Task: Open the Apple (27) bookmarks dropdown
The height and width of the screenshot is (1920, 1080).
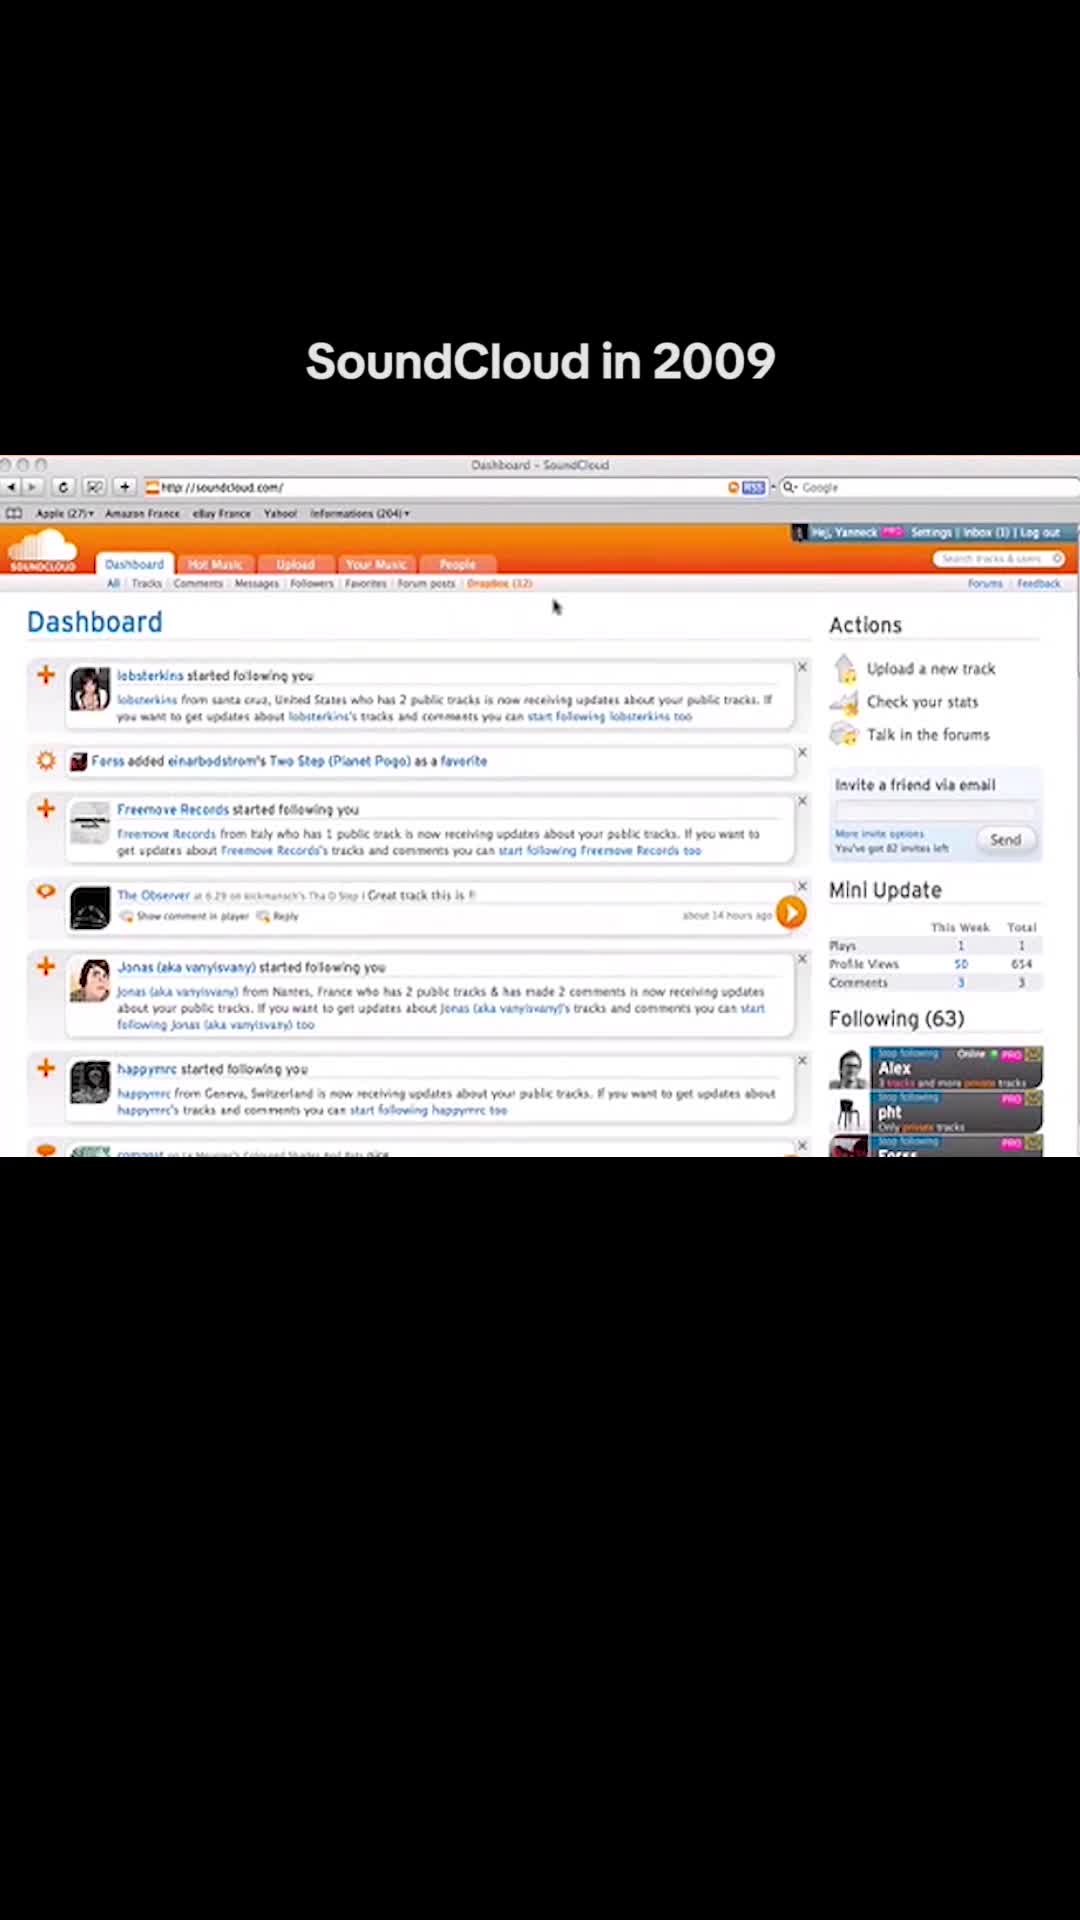Action: [65, 513]
